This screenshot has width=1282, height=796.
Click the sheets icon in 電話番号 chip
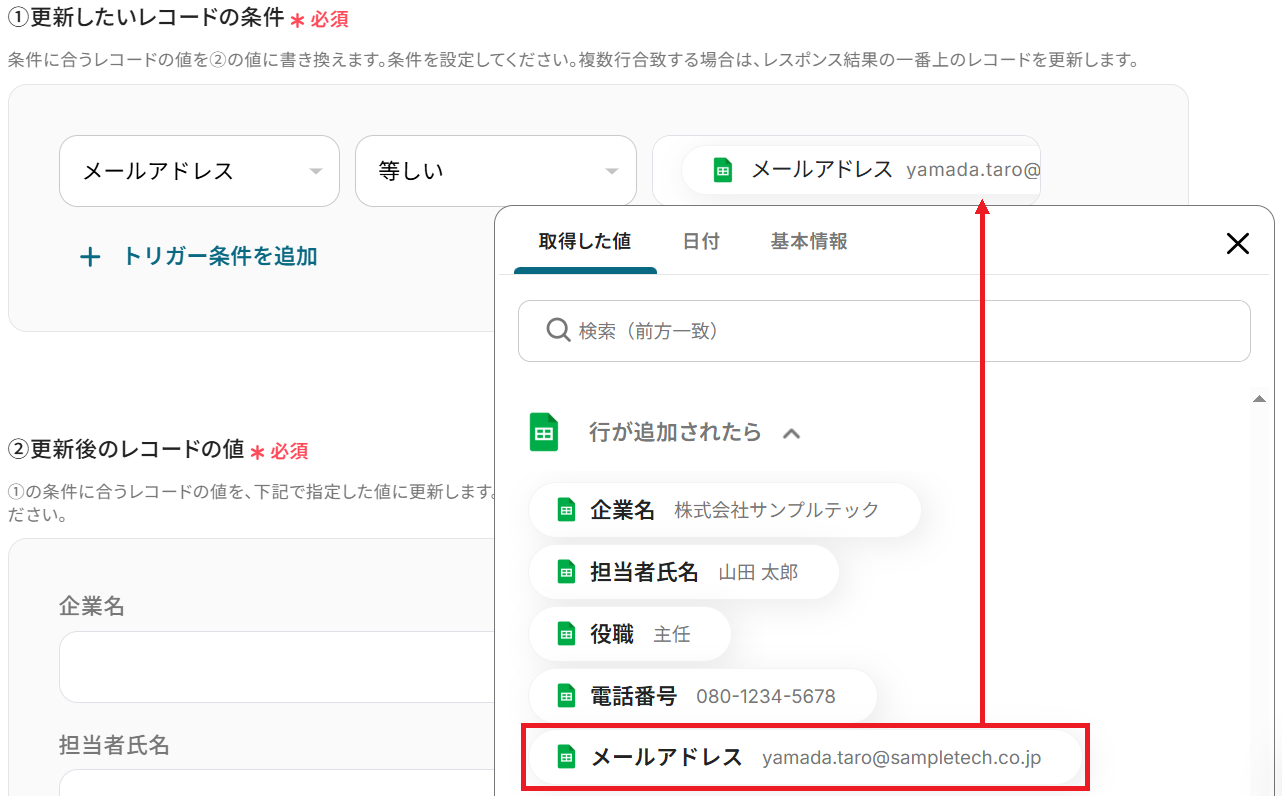(566, 696)
